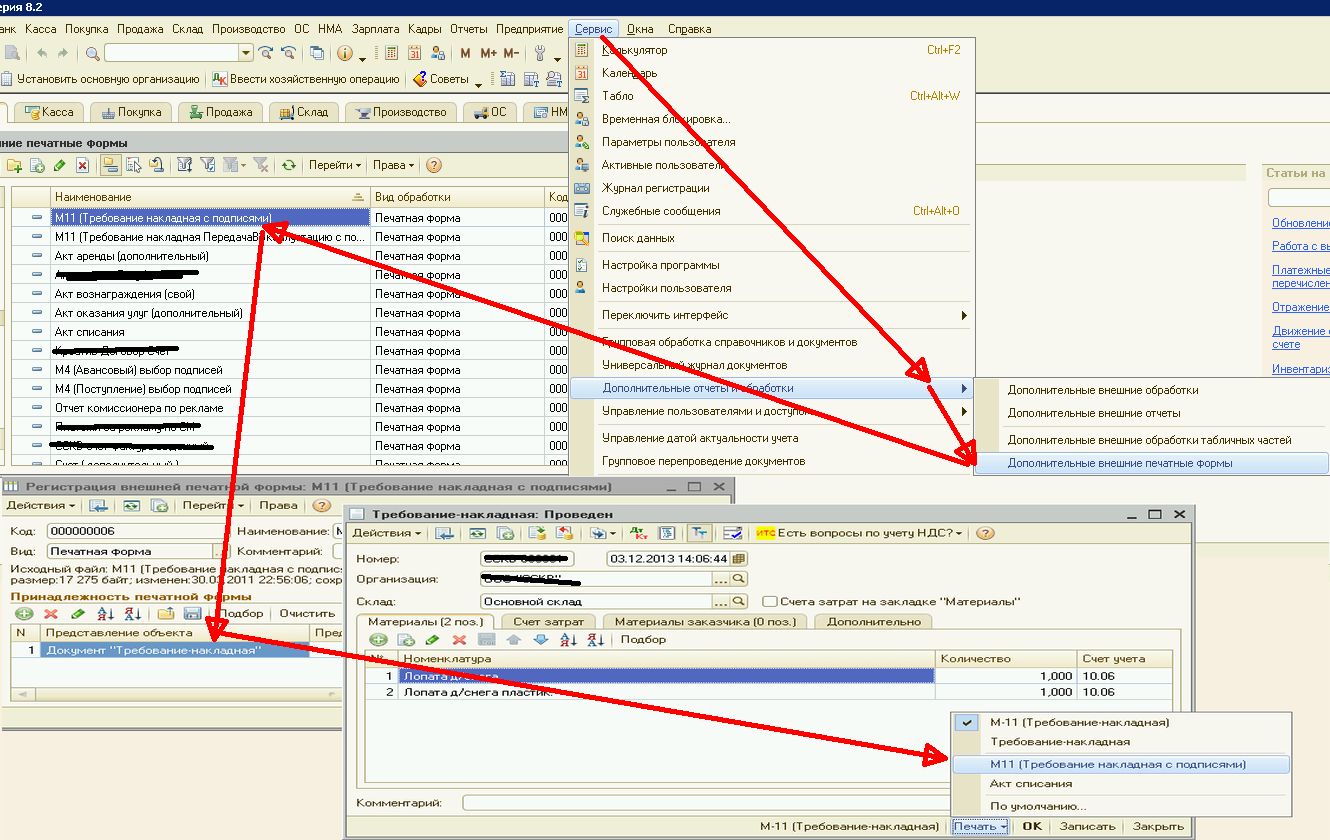1330x840 pixels.
Task: Open help icon in the print forms list toolbar
Action: pyautogui.click(x=434, y=165)
